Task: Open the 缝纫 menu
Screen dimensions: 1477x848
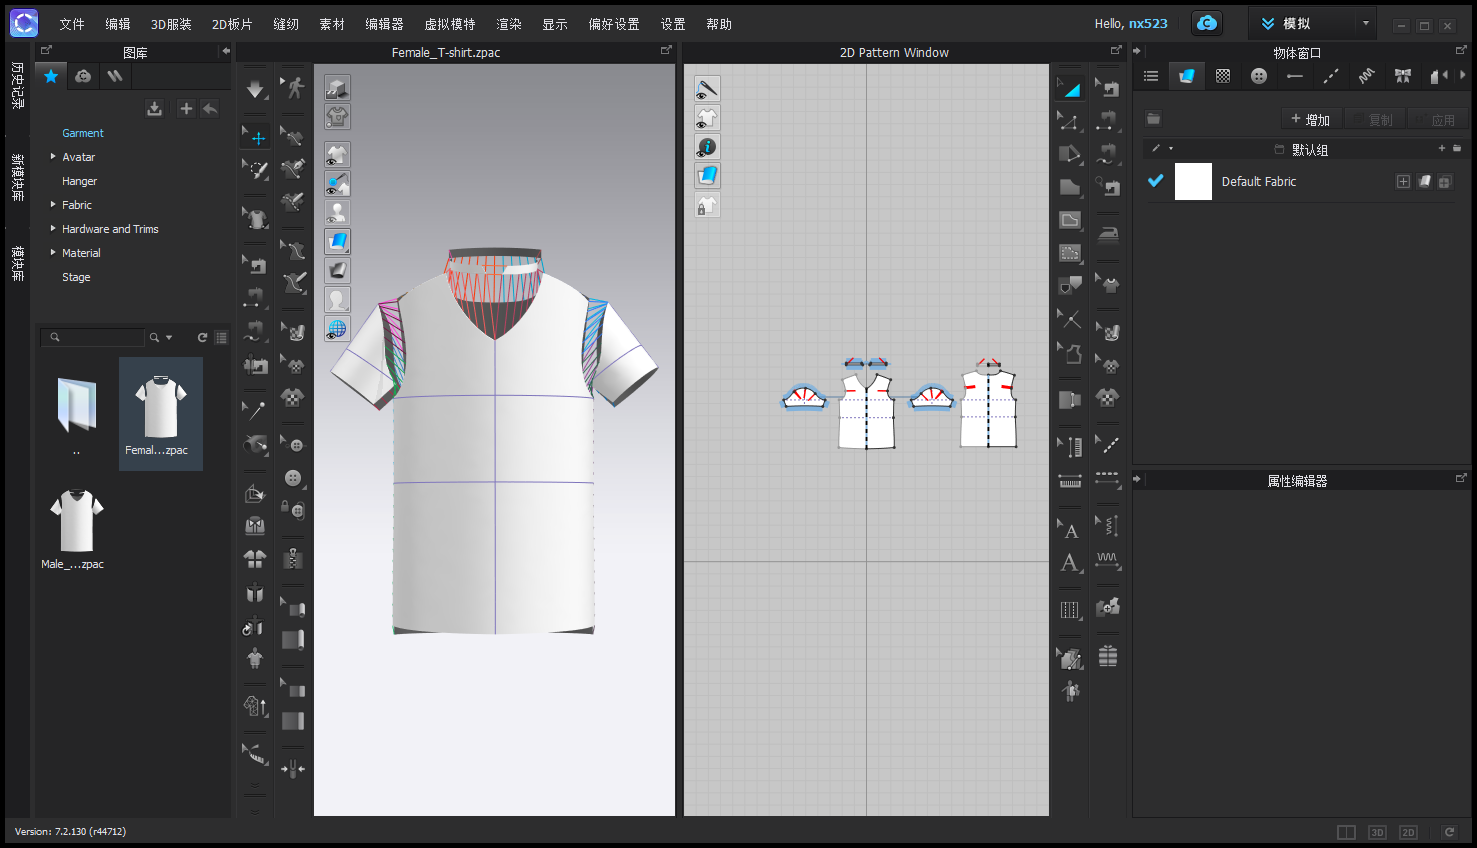Action: 286,24
